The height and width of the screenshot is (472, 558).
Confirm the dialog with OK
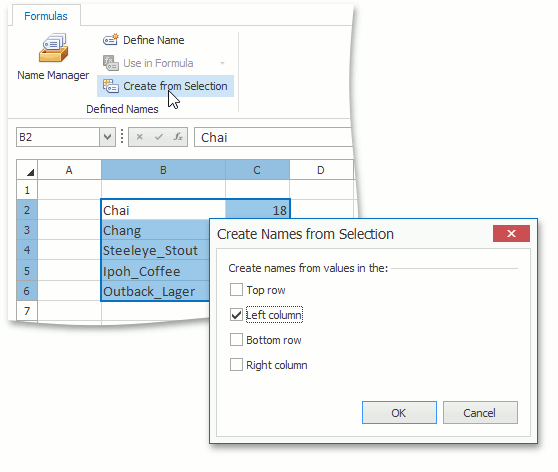[399, 413]
